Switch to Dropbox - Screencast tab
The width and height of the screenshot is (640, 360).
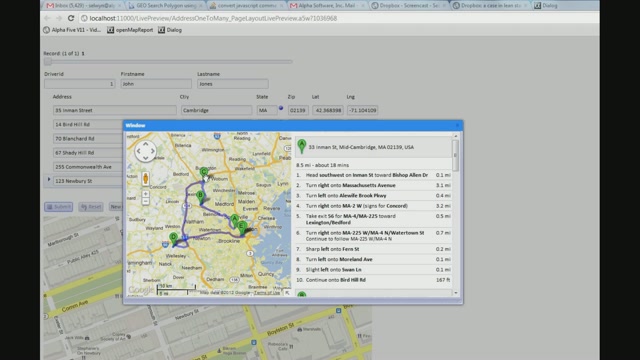[409, 6]
